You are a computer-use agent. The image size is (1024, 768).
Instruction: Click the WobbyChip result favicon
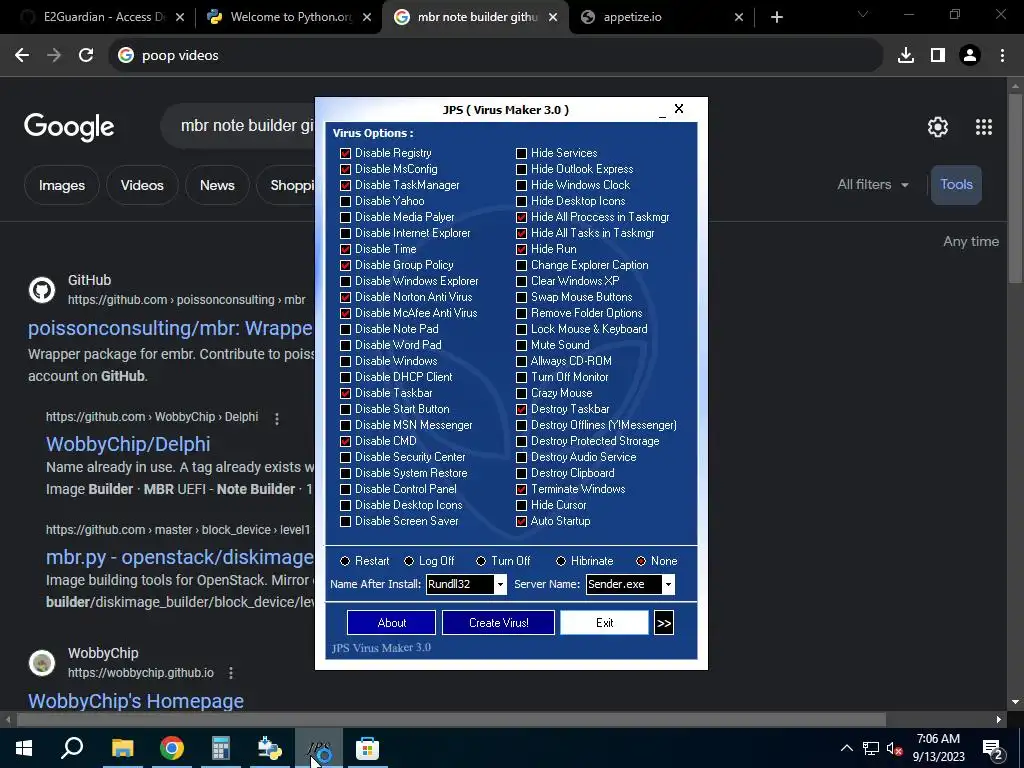[42, 663]
